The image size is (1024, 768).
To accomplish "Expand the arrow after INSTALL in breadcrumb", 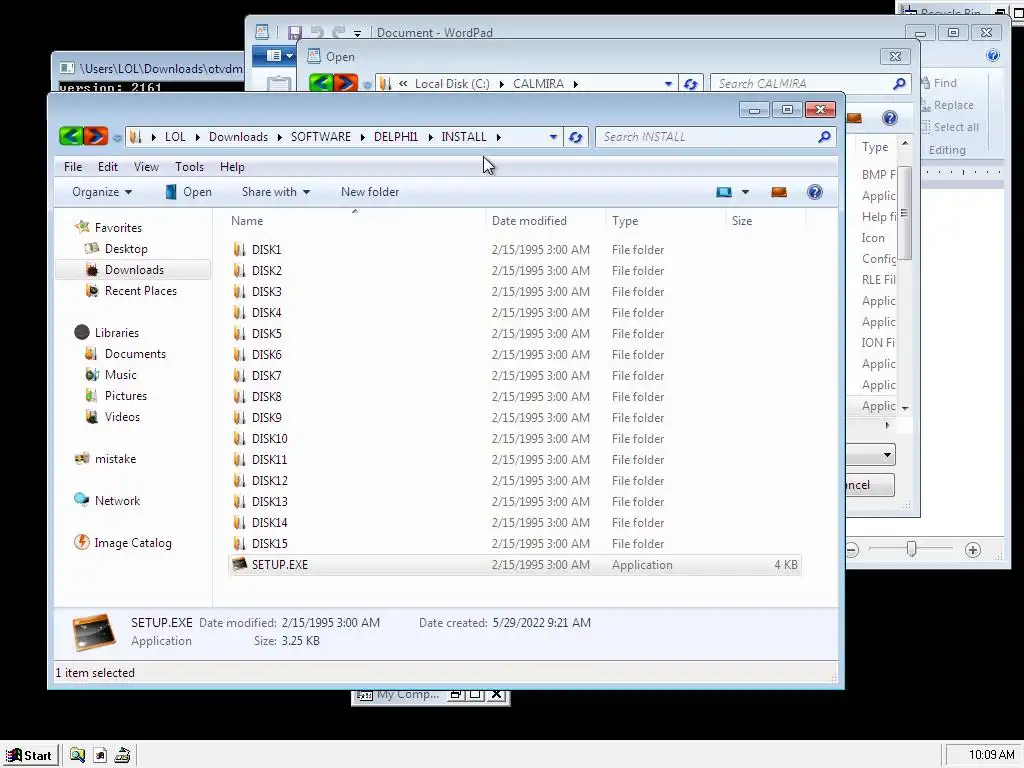I will coord(498,137).
